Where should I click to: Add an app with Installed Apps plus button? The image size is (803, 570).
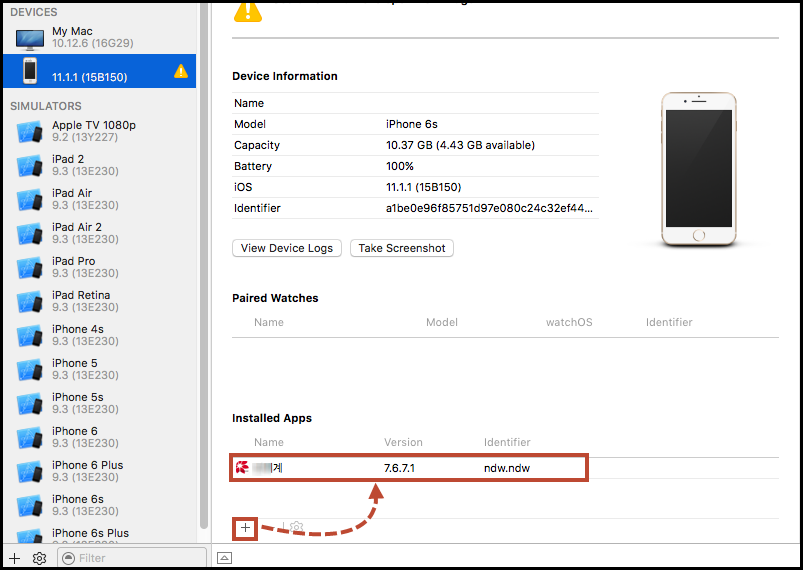click(245, 527)
